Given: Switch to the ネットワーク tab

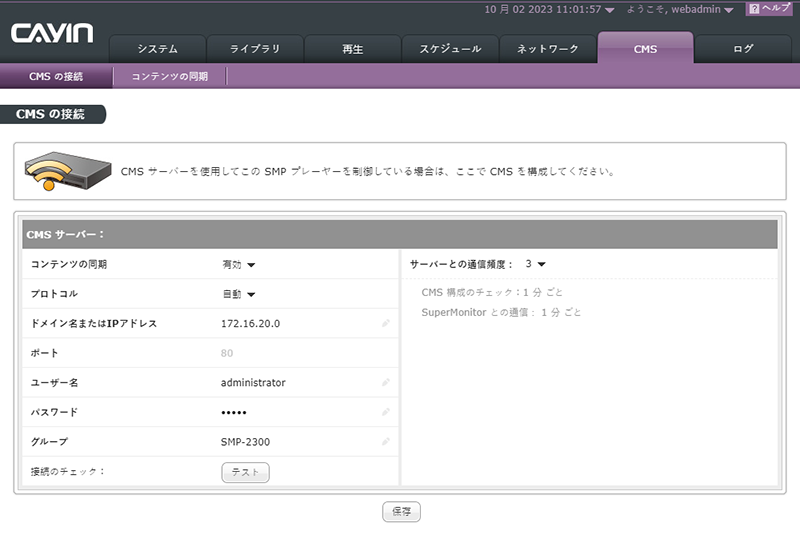Looking at the screenshot, I should pyautogui.click(x=547, y=48).
